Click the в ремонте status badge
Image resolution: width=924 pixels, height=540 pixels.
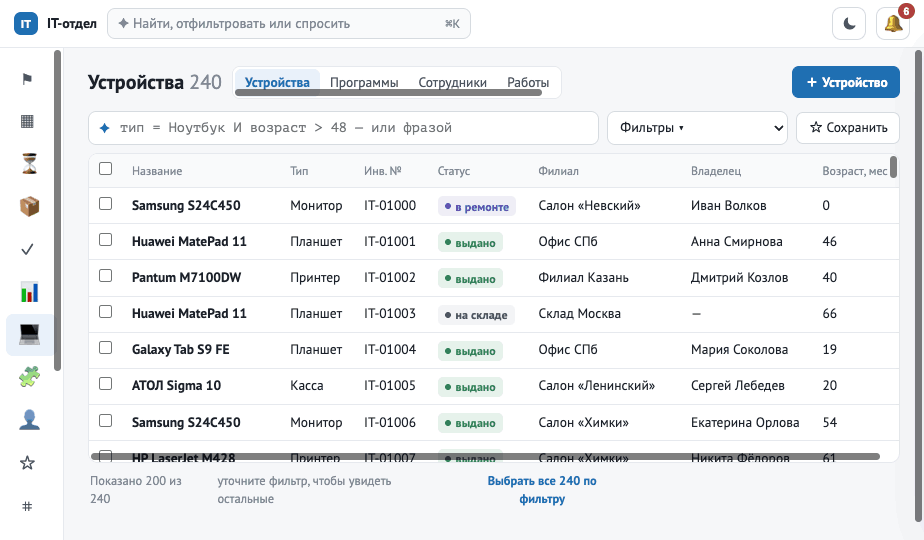(x=477, y=207)
